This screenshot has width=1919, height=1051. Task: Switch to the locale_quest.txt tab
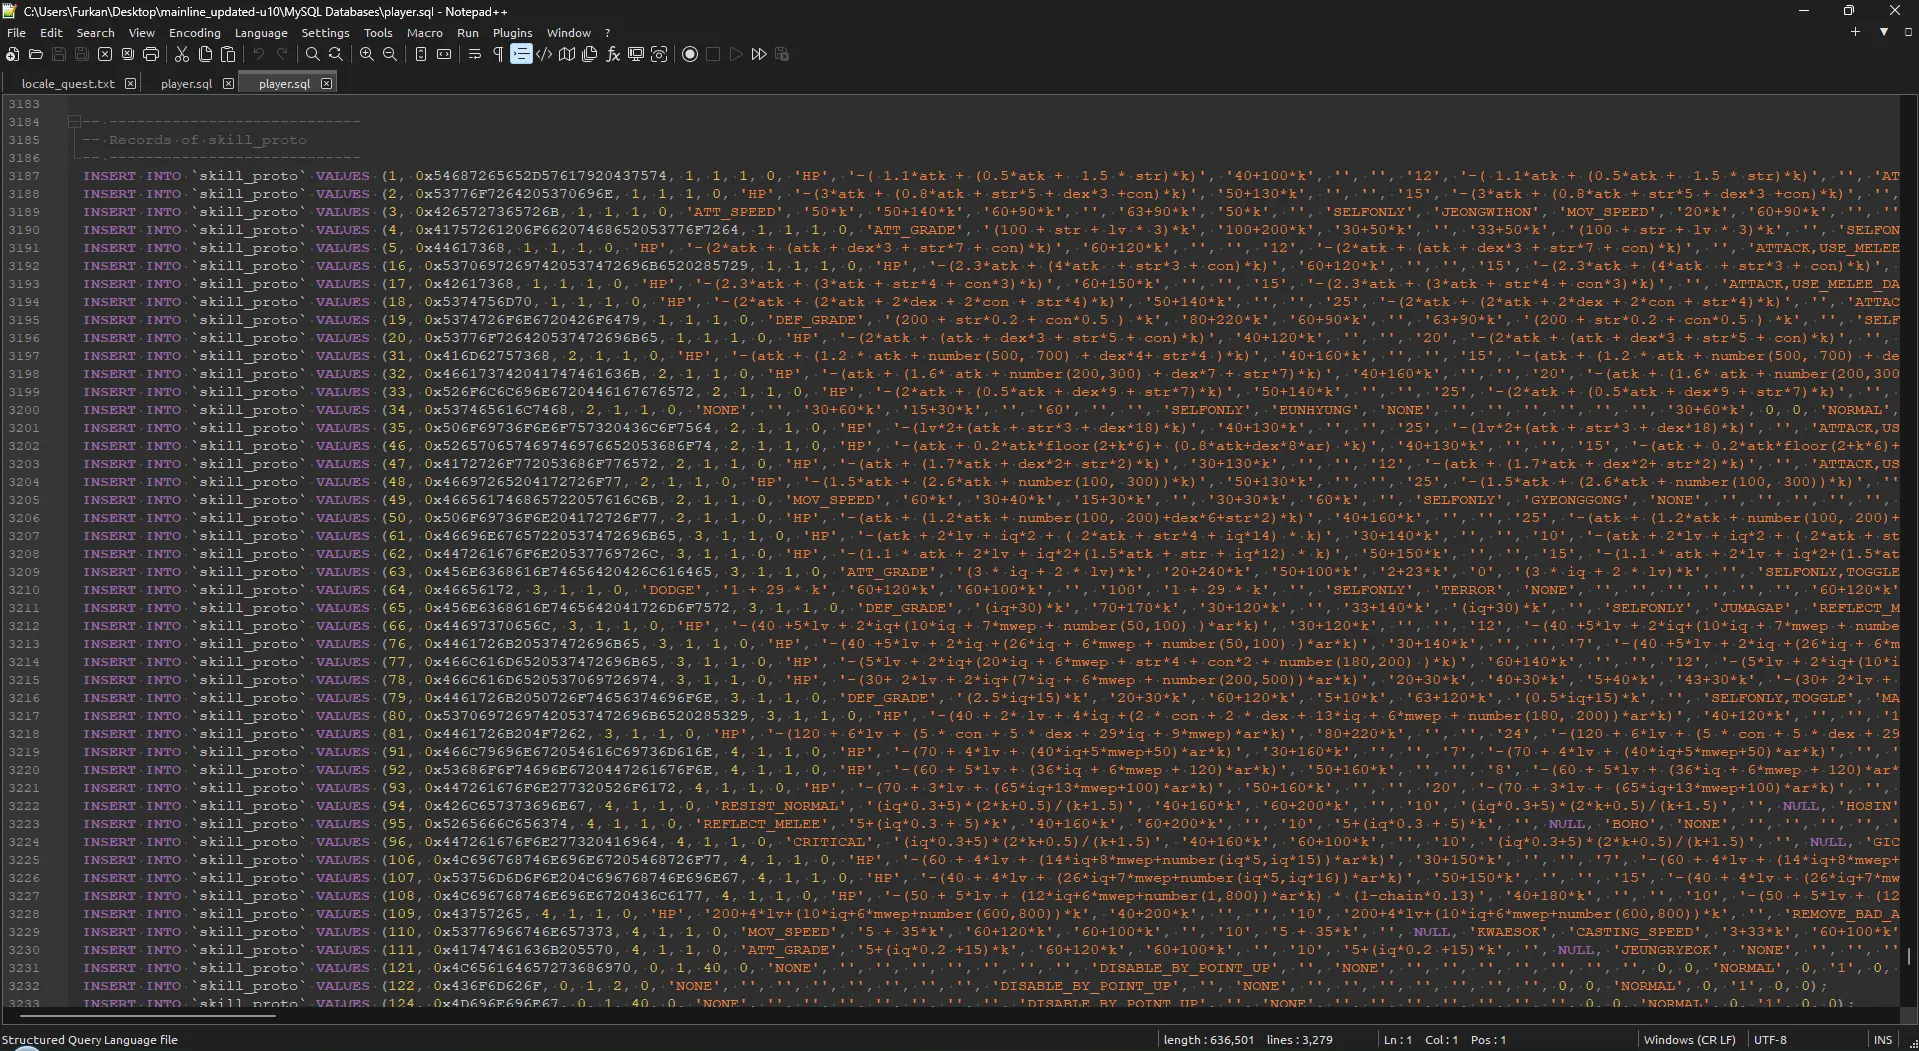(x=68, y=84)
